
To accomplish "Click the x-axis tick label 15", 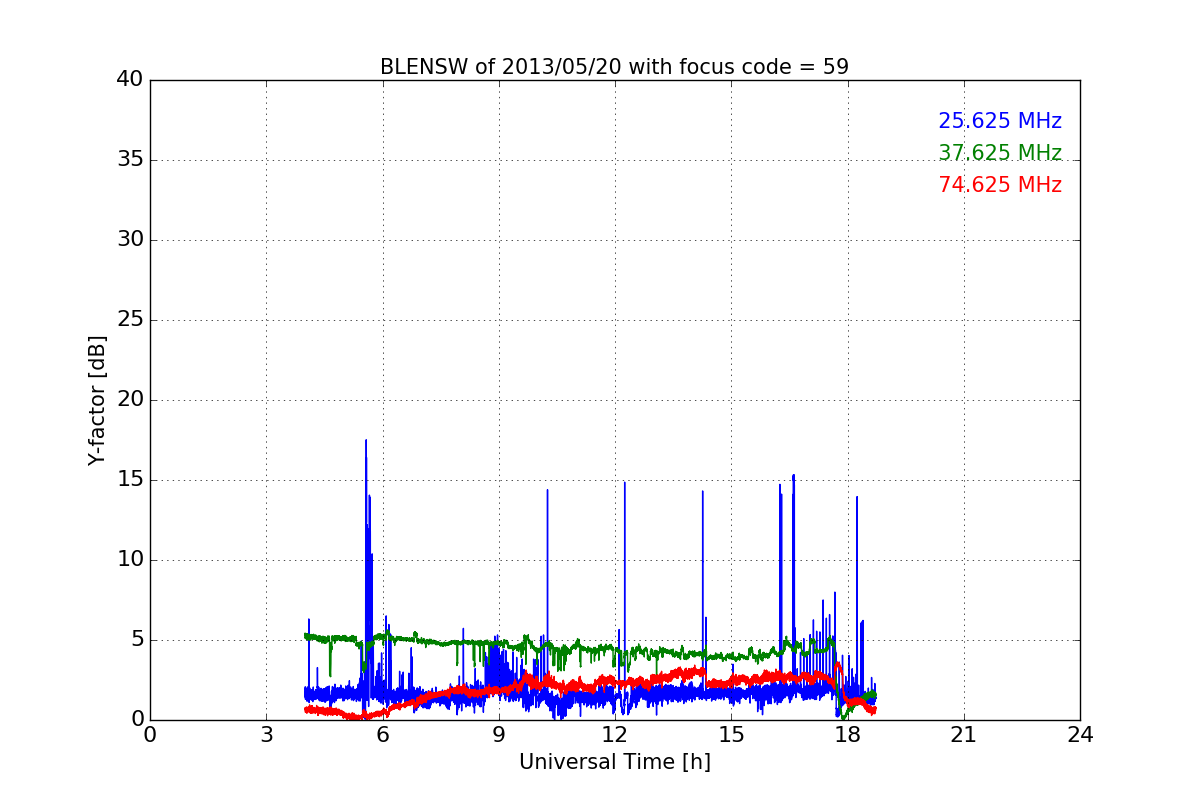I will [x=731, y=734].
